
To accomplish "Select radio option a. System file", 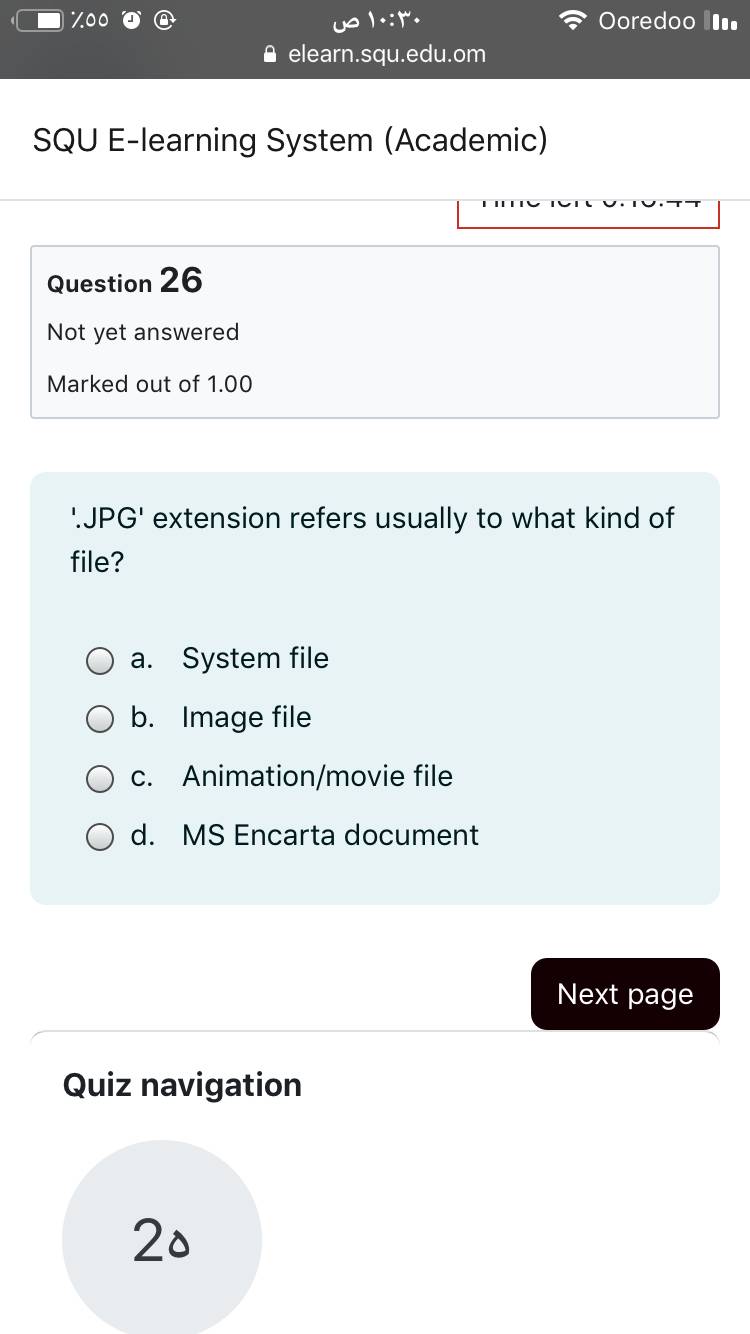I will click(99, 660).
